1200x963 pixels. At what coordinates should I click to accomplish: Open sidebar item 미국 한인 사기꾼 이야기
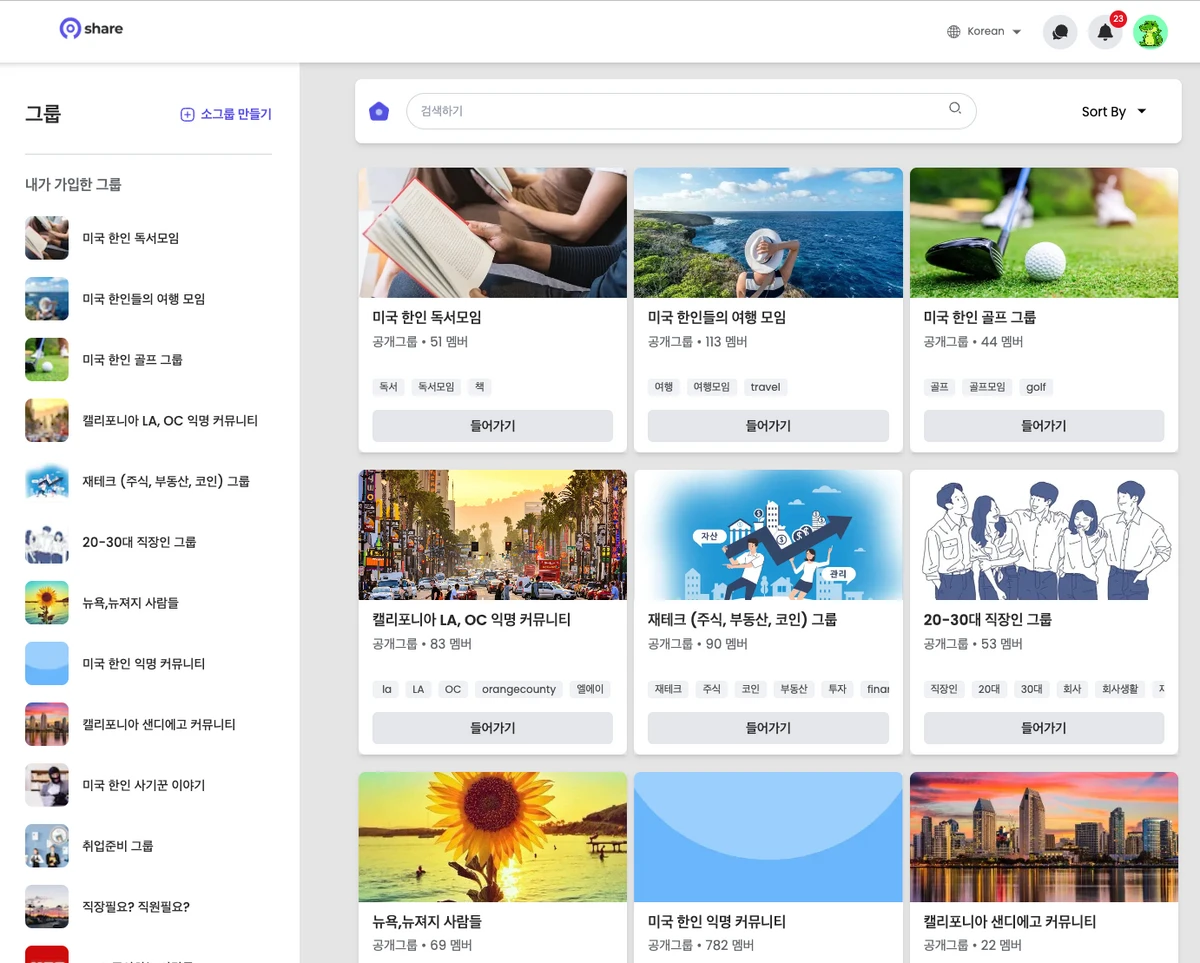[x=148, y=786]
